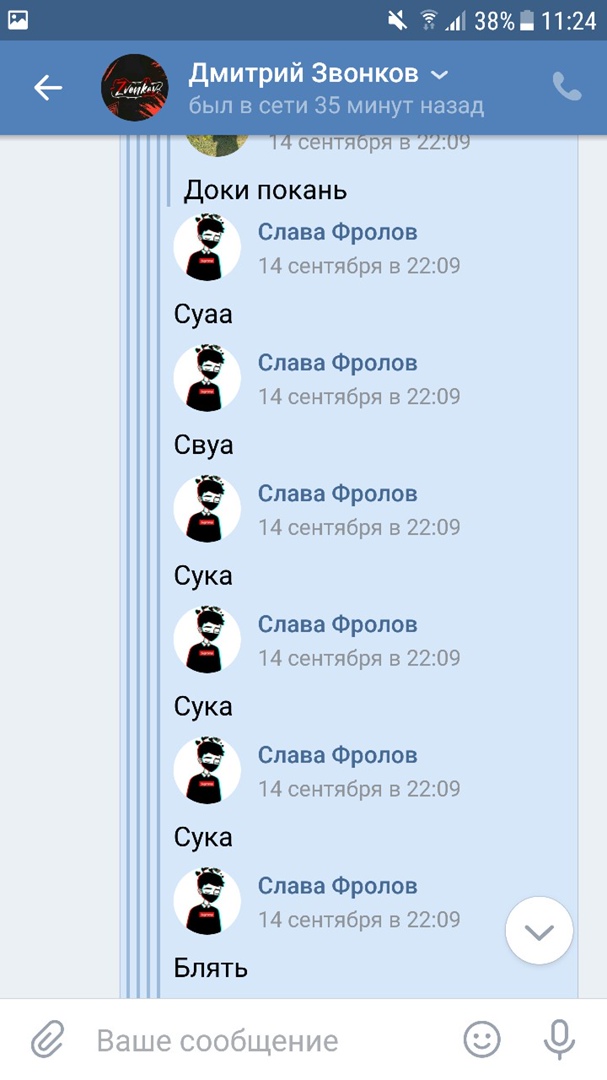The width and height of the screenshot is (607, 1080).
Task: Open Слава Фролов name above Суаа
Action: [338, 232]
